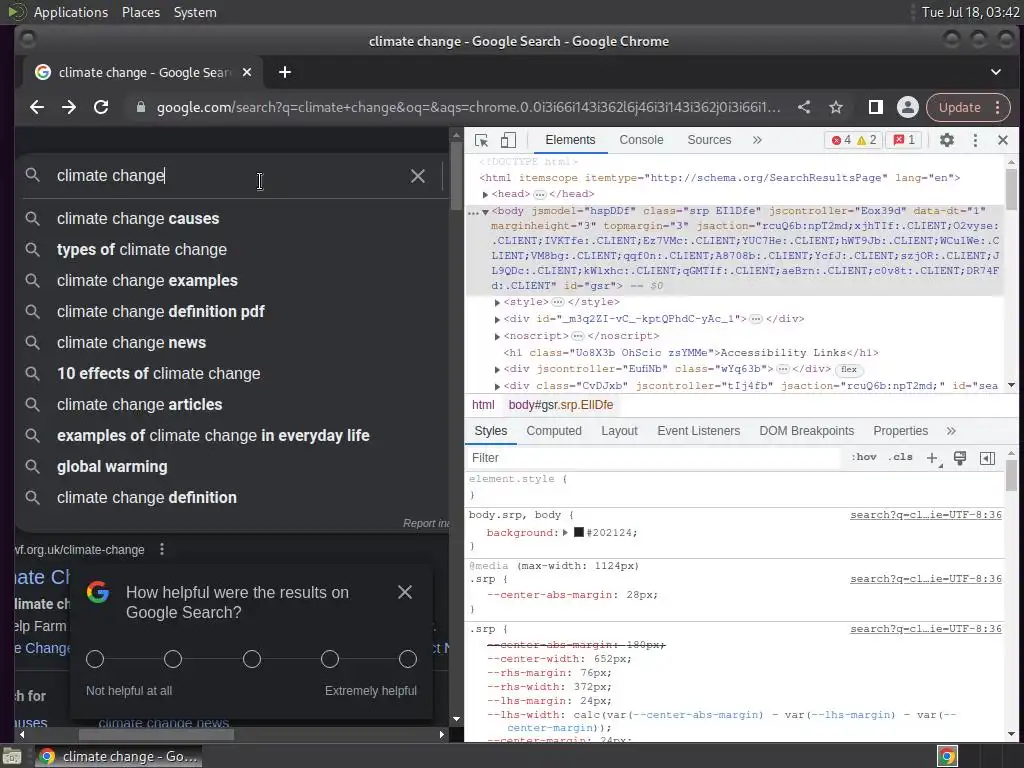Select suggestion 'climate change causes'
This screenshot has width=1024, height=768.
(x=232, y=218)
